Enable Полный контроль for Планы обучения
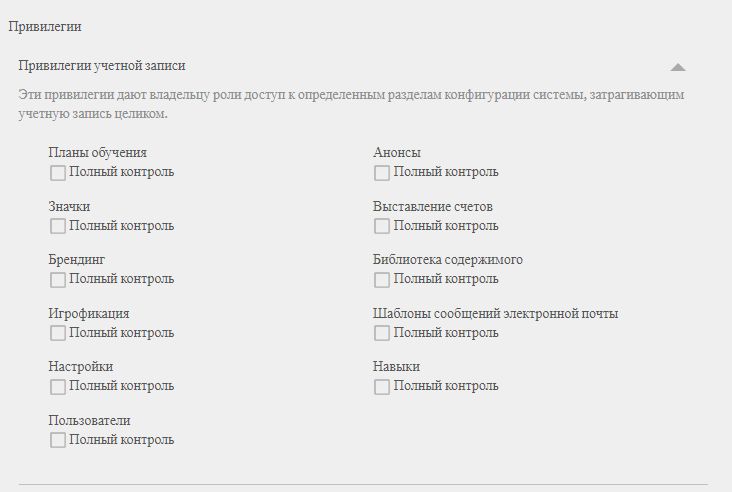732x492 pixels. (58, 172)
